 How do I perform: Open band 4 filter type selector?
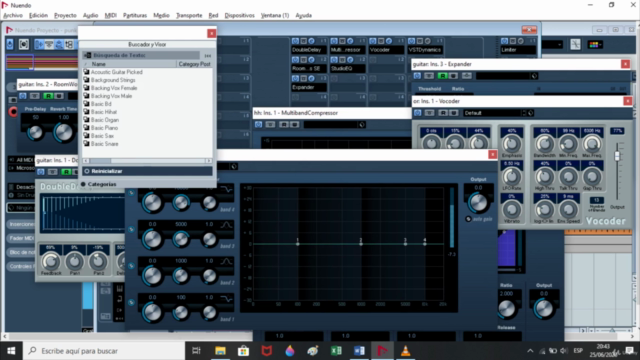pos(227,189)
